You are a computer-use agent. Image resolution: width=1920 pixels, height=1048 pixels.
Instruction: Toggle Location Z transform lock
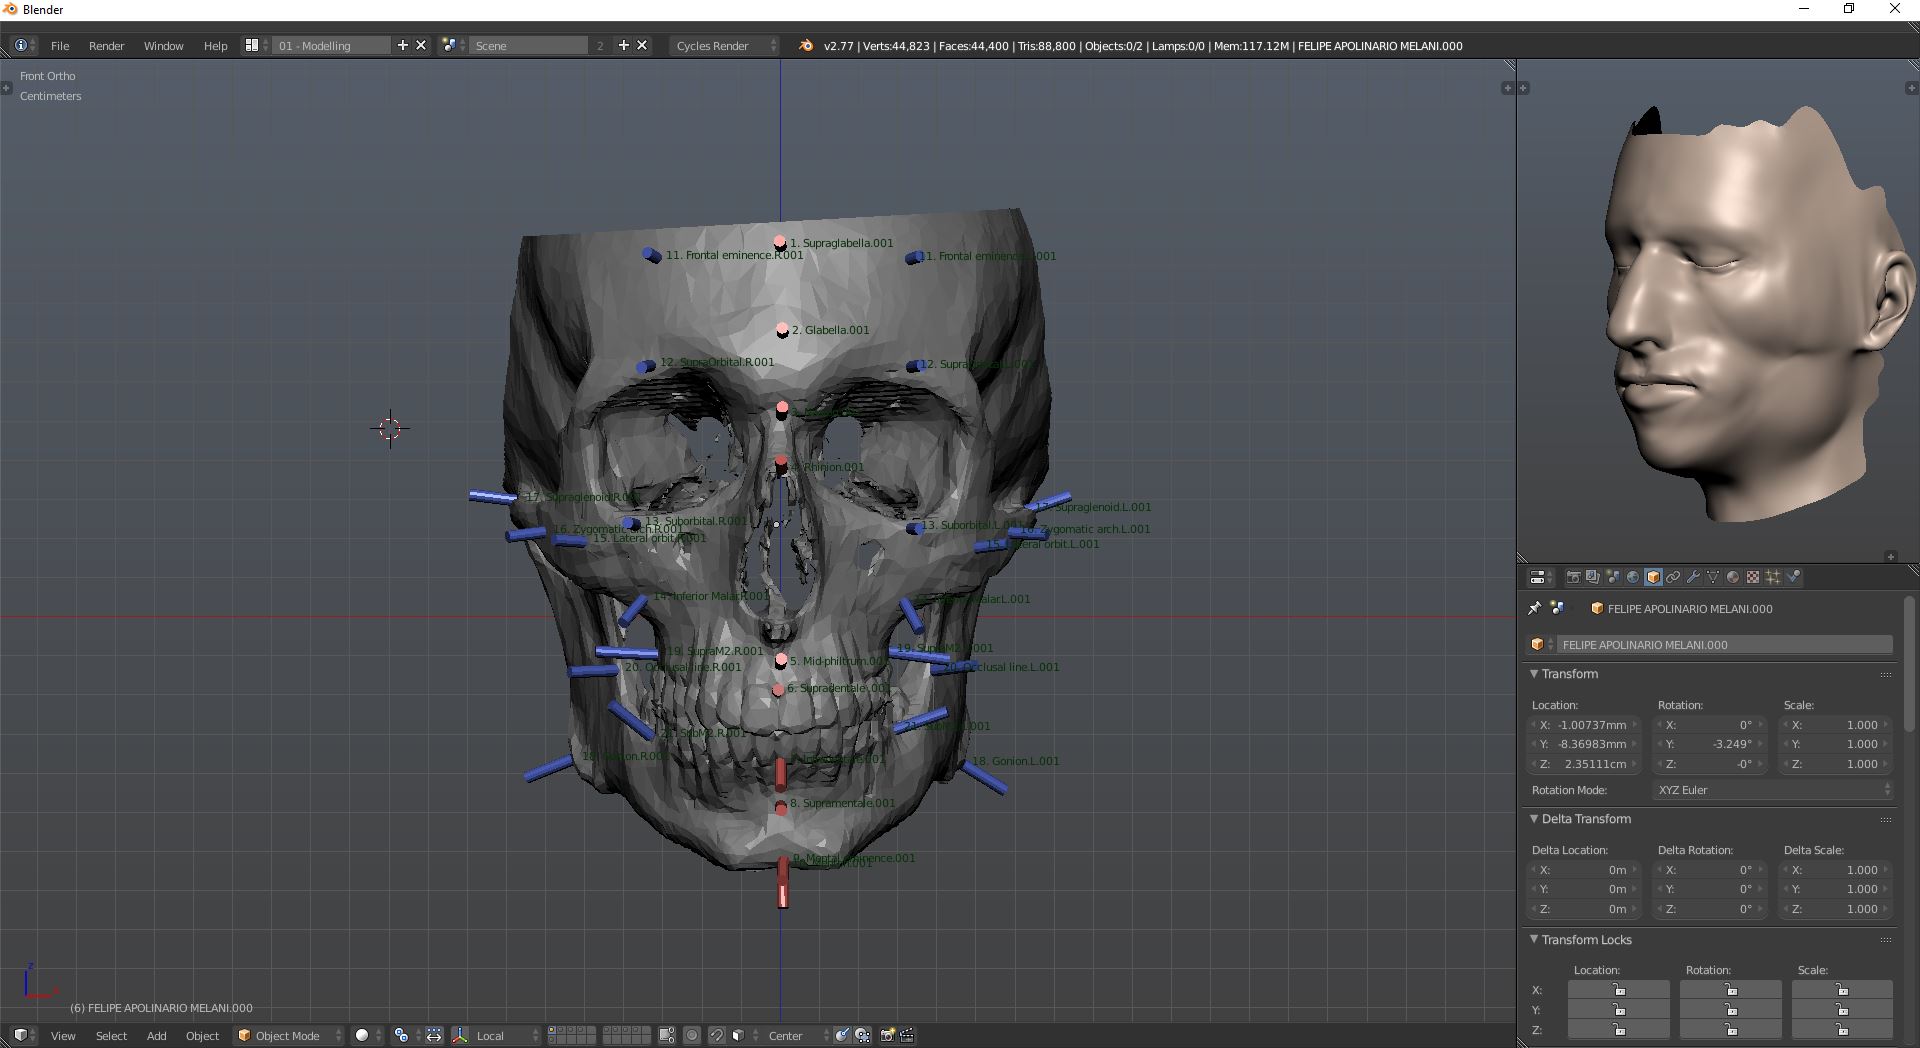click(1619, 1030)
